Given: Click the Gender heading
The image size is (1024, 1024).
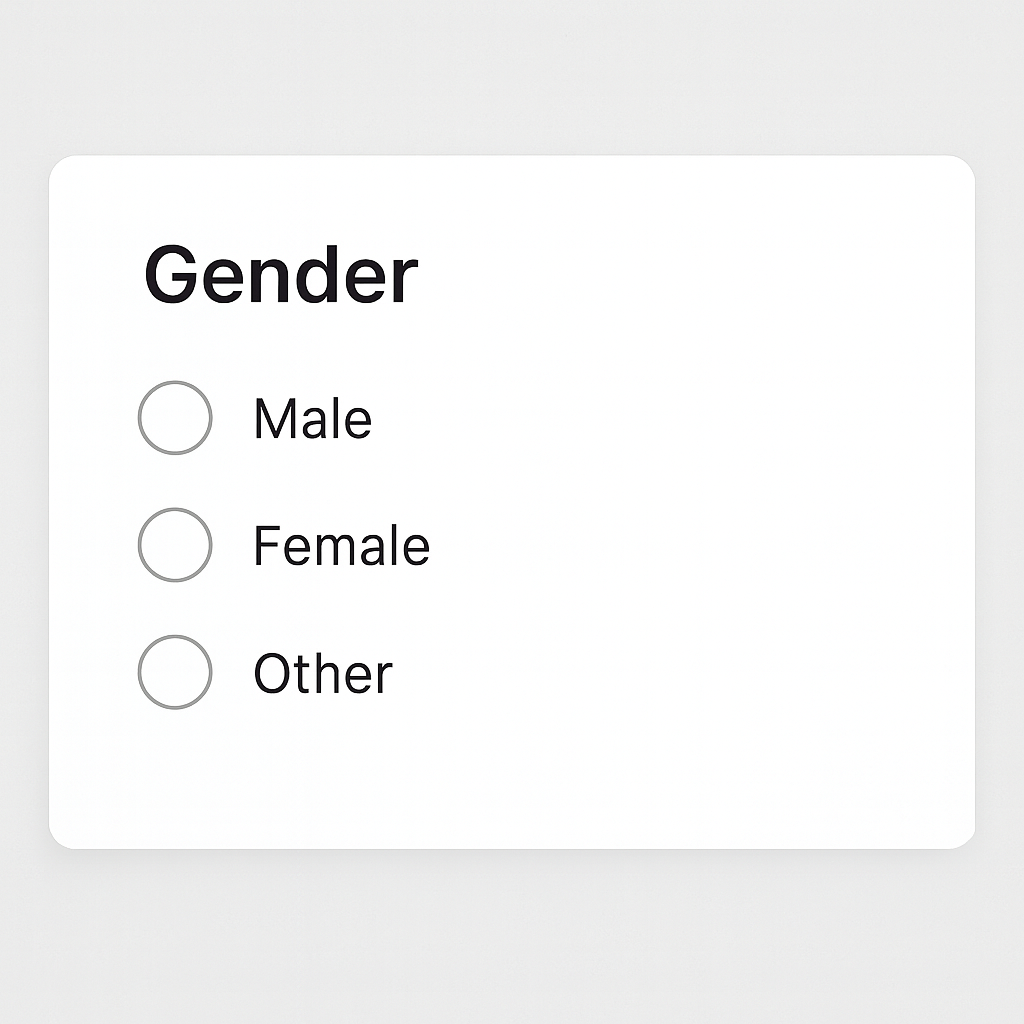Looking at the screenshot, I should coord(281,276).
